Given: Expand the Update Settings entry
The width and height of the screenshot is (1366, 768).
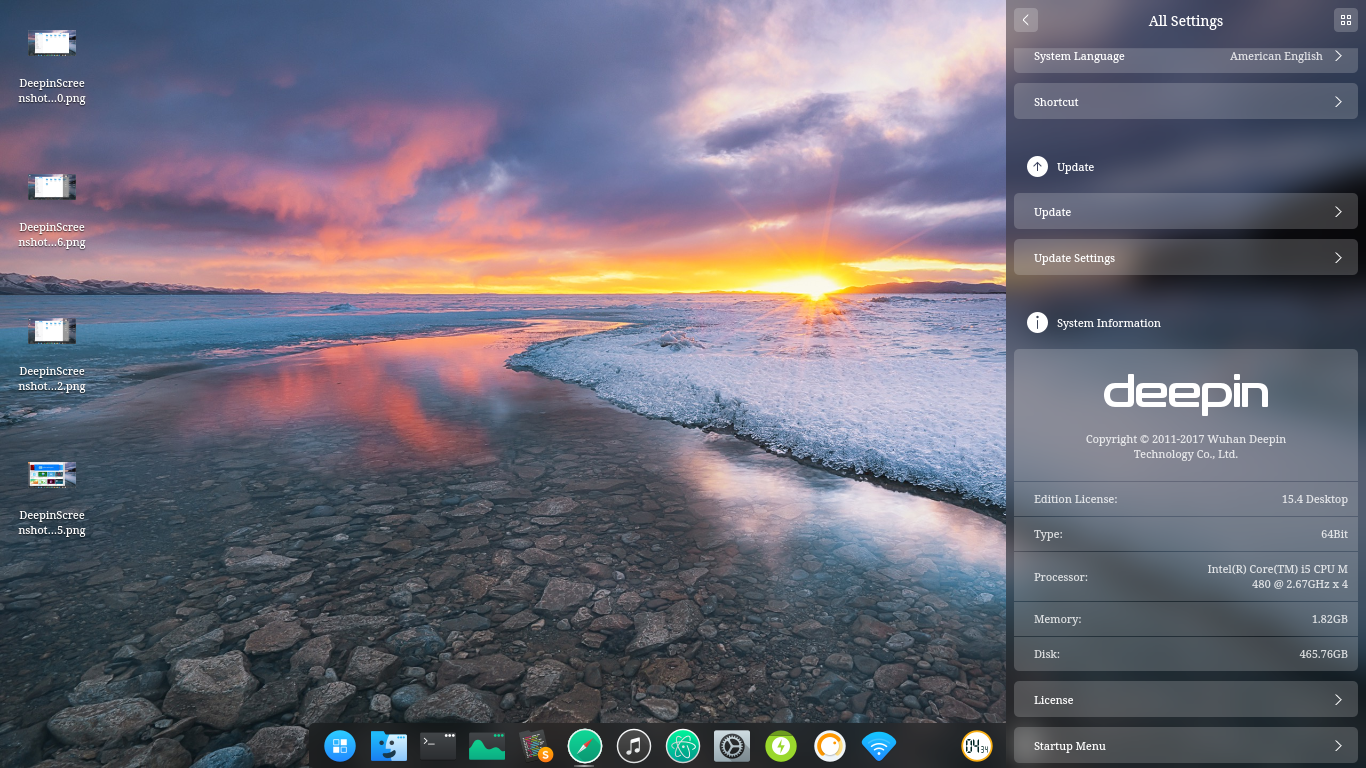Looking at the screenshot, I should [1185, 257].
